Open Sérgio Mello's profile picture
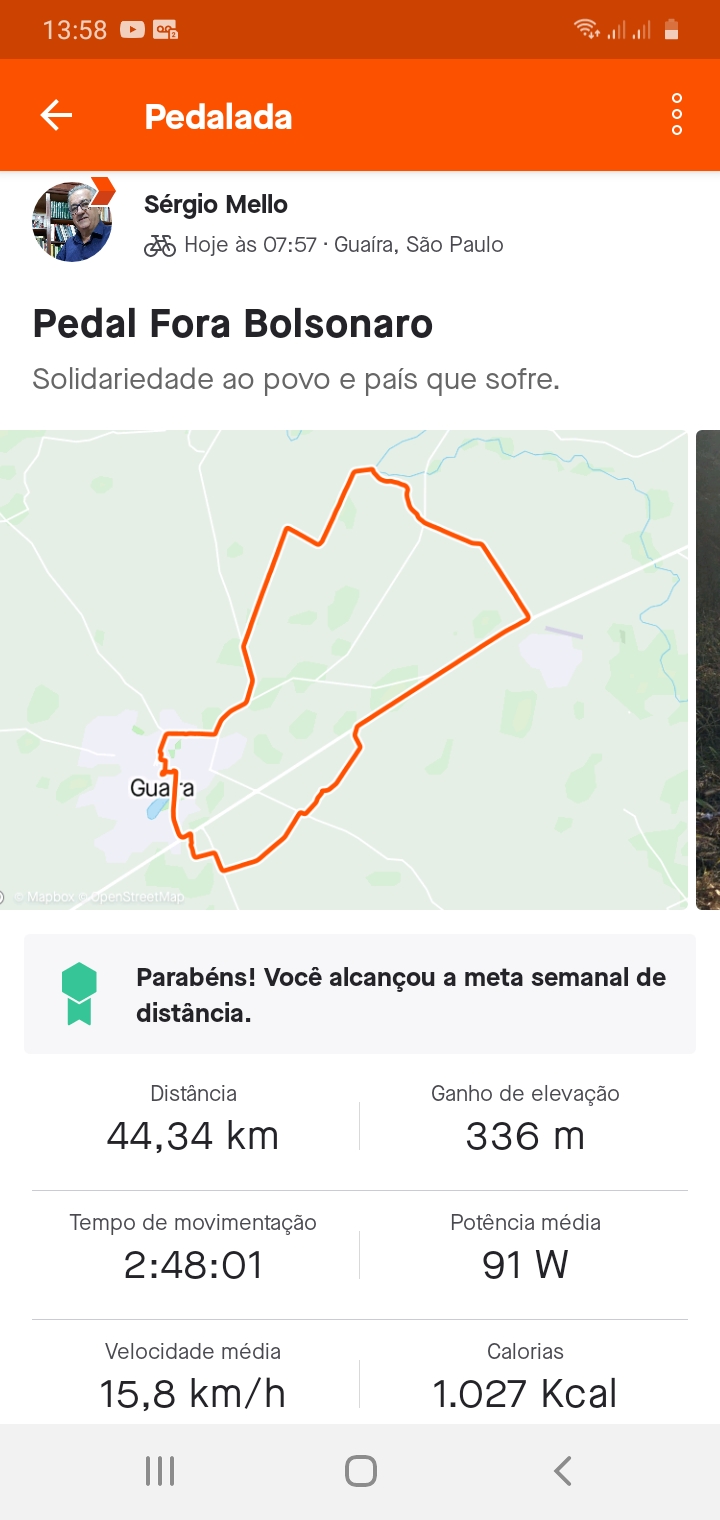This screenshot has height=1520, width=720. pos(72,221)
